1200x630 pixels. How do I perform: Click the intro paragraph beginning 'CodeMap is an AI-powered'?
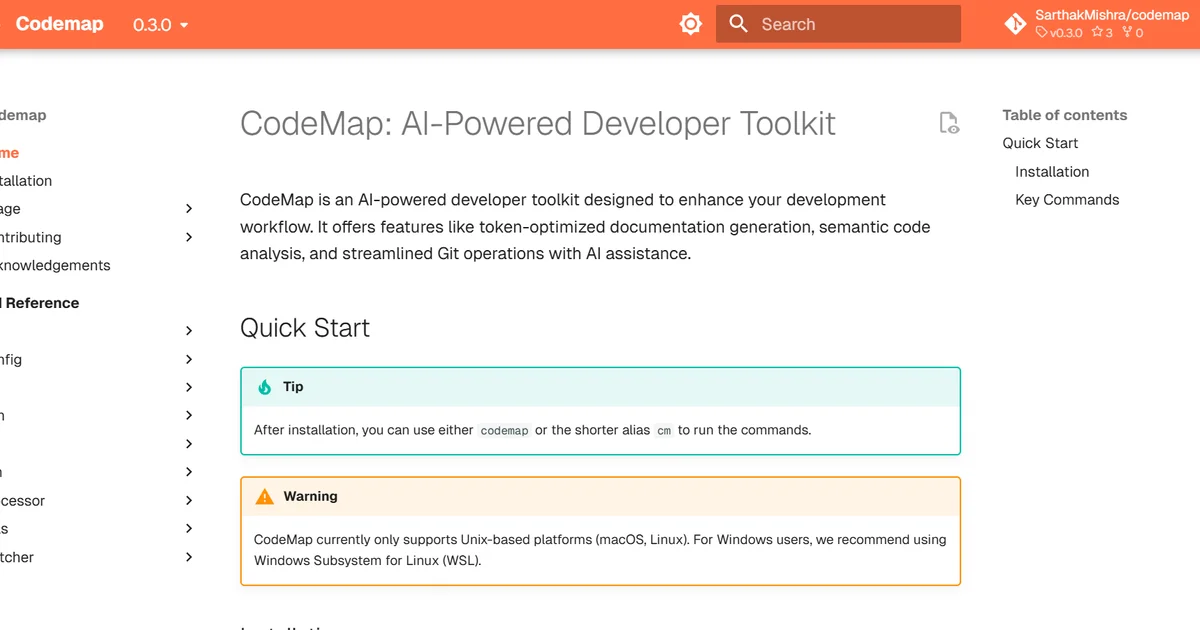[585, 227]
